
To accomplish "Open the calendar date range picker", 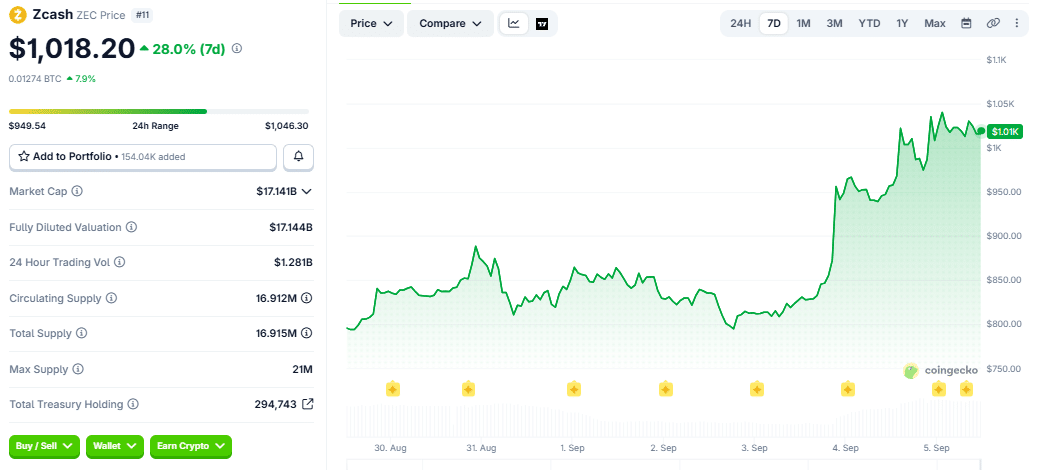I will [x=967, y=23].
